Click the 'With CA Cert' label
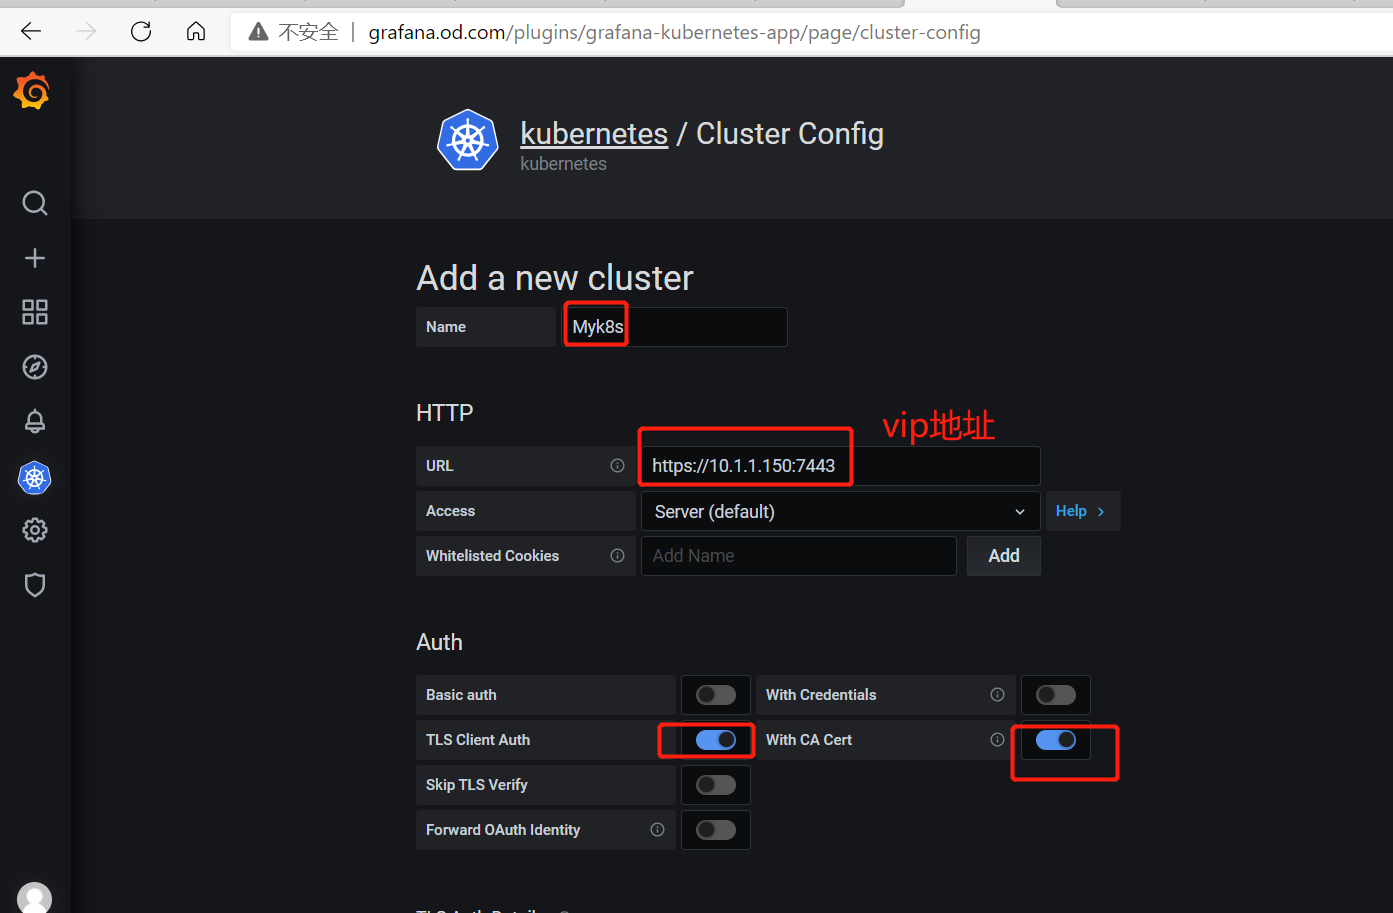 pos(809,740)
